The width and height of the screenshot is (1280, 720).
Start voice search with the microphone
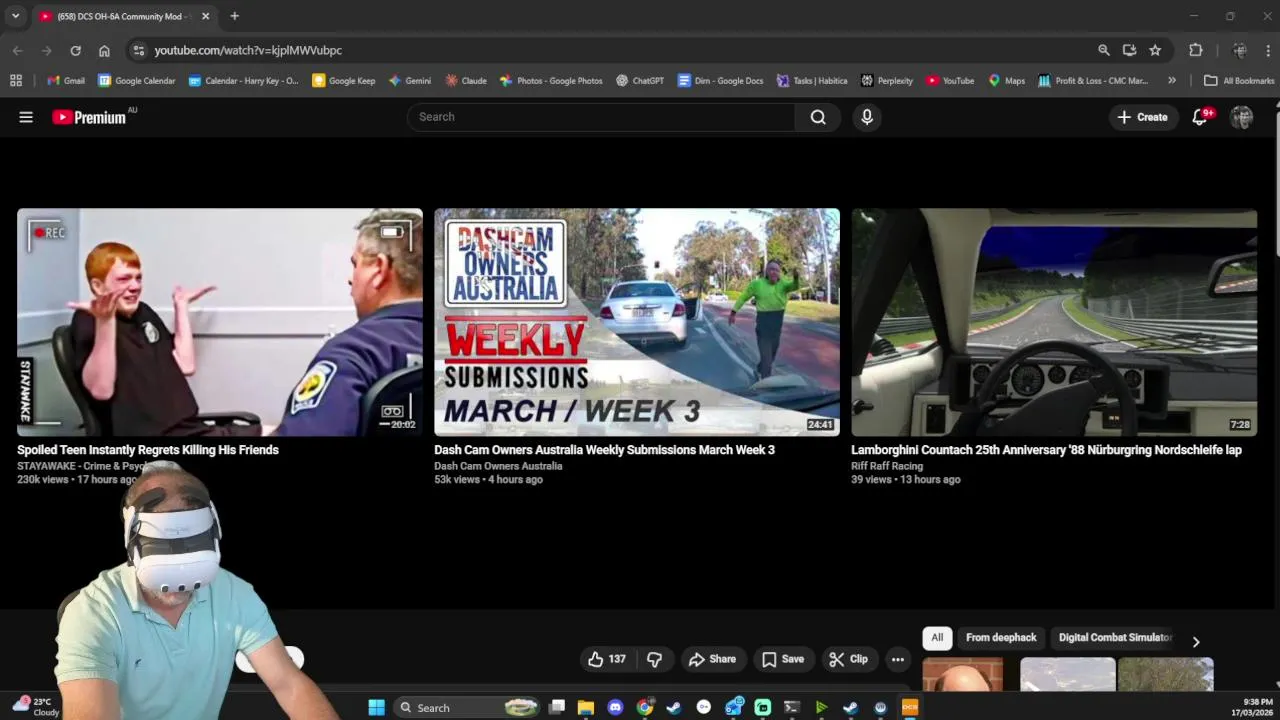867,117
